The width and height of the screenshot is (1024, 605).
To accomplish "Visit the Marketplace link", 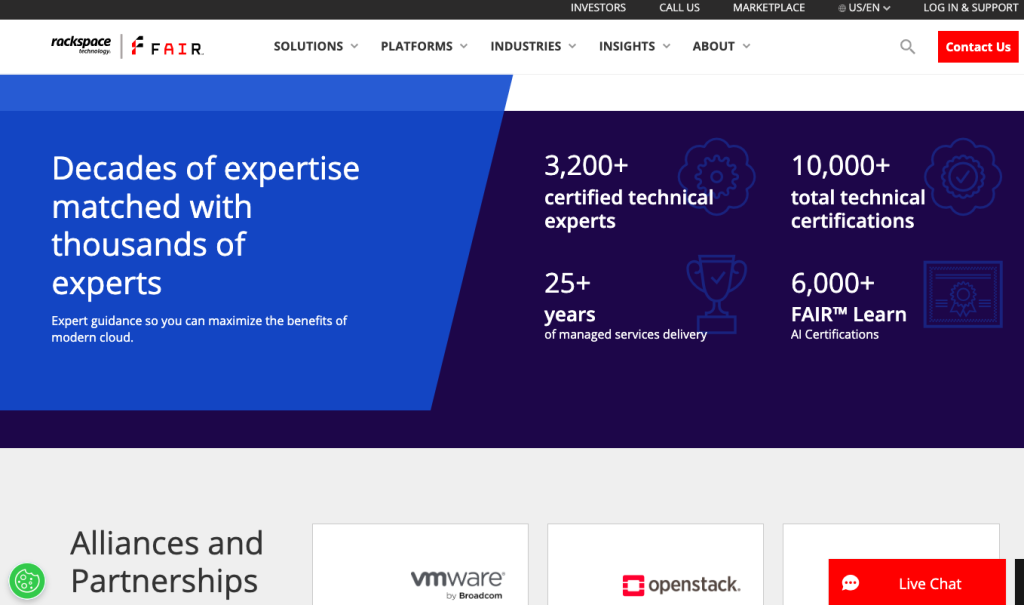I will point(769,8).
